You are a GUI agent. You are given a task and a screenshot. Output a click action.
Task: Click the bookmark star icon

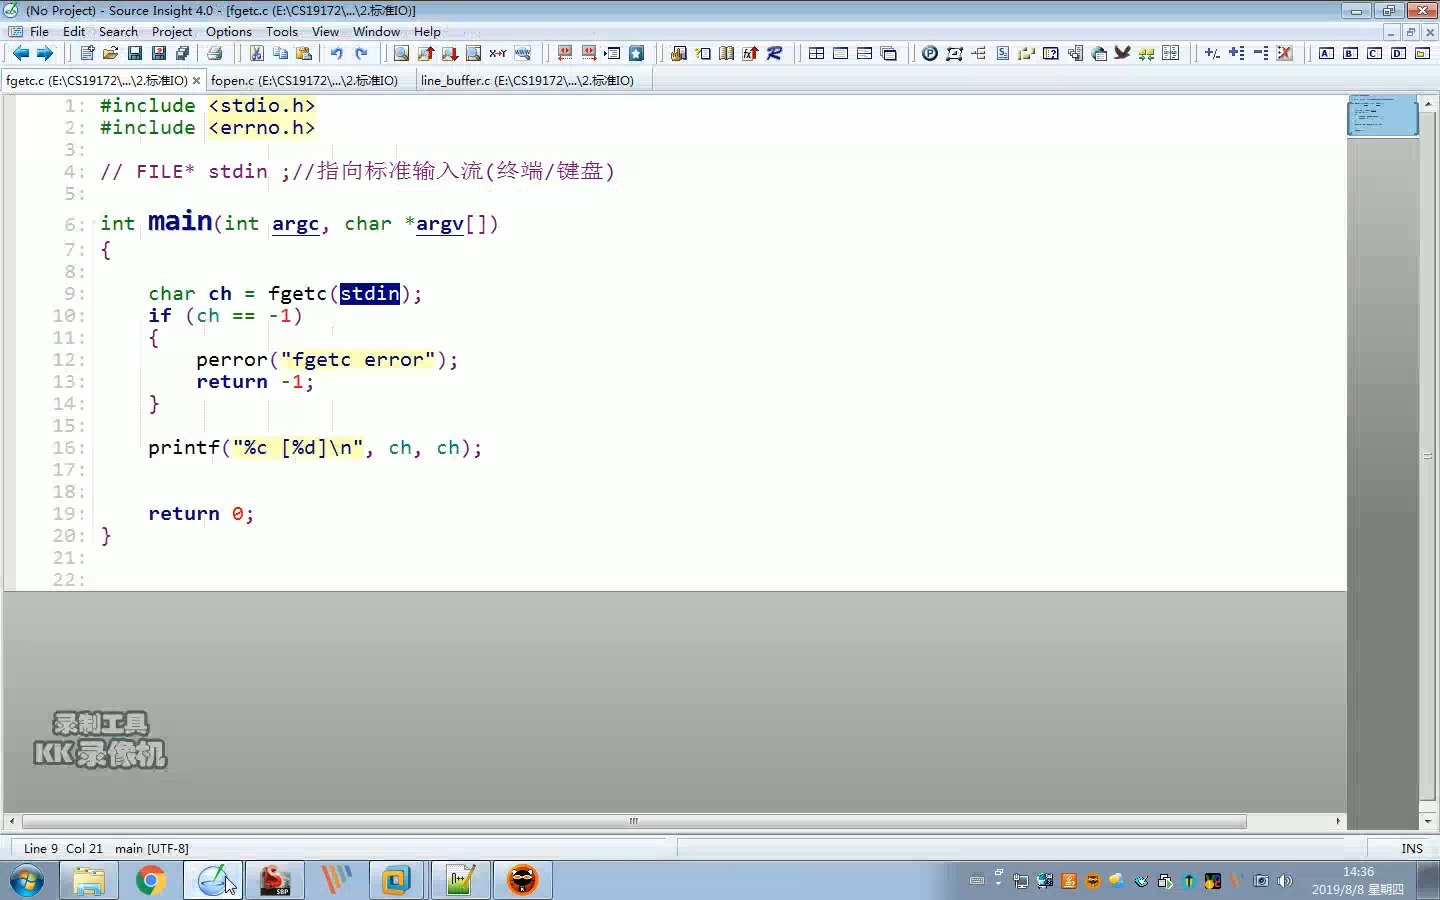point(637,54)
